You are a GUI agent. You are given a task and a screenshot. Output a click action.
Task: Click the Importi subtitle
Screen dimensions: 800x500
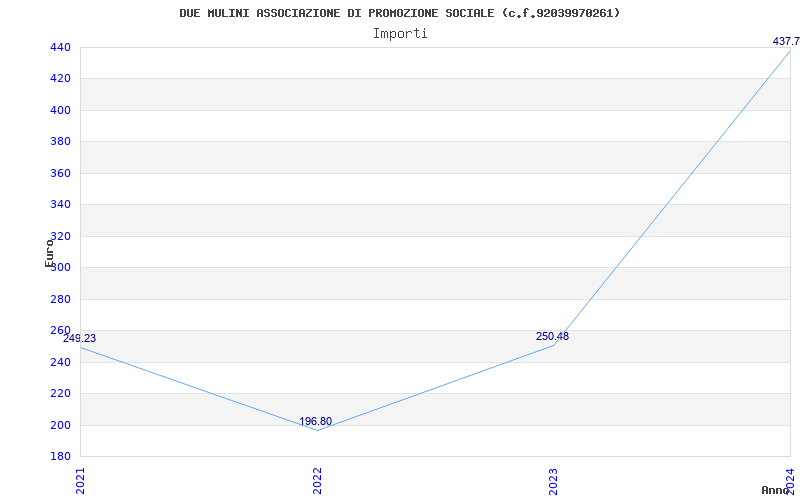[x=400, y=34]
